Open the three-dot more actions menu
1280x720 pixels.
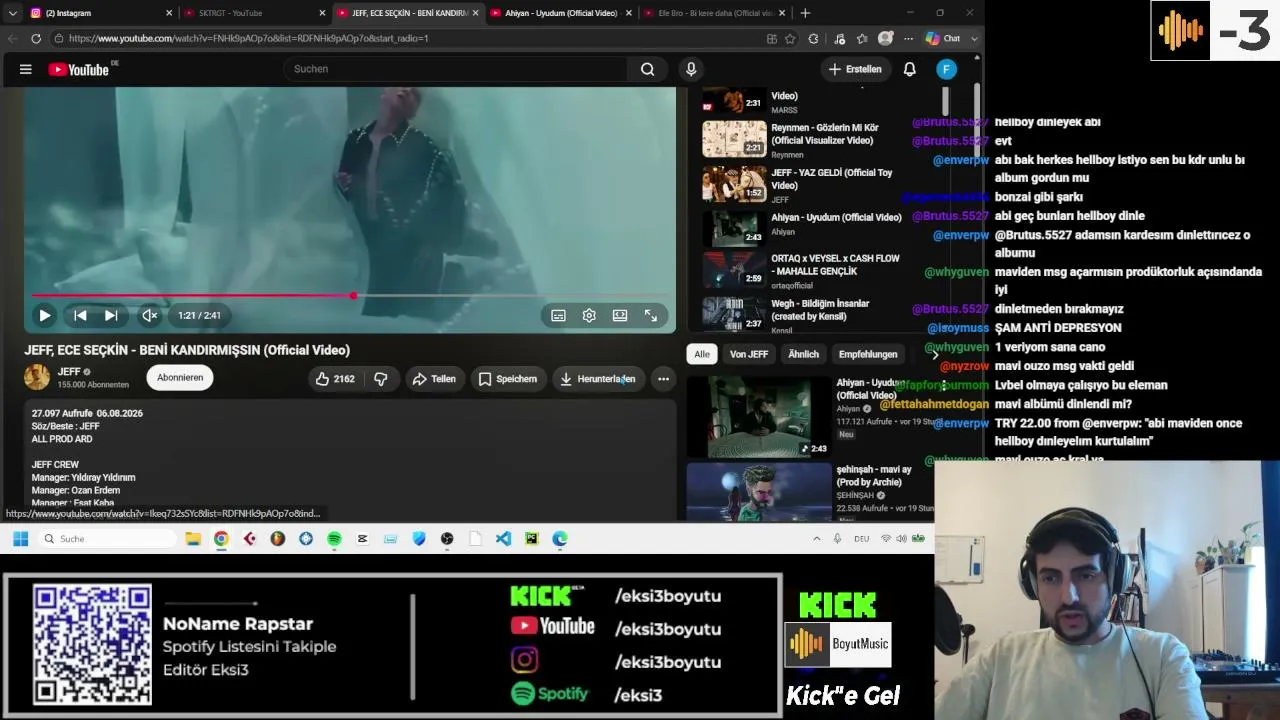pos(663,379)
